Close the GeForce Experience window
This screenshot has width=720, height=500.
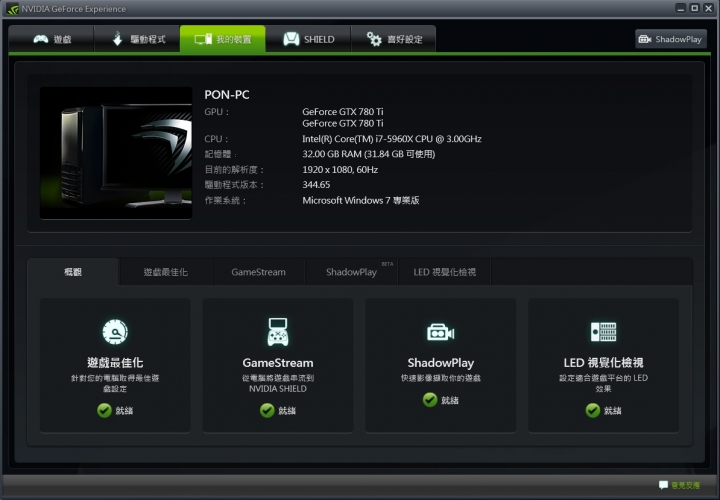point(709,8)
